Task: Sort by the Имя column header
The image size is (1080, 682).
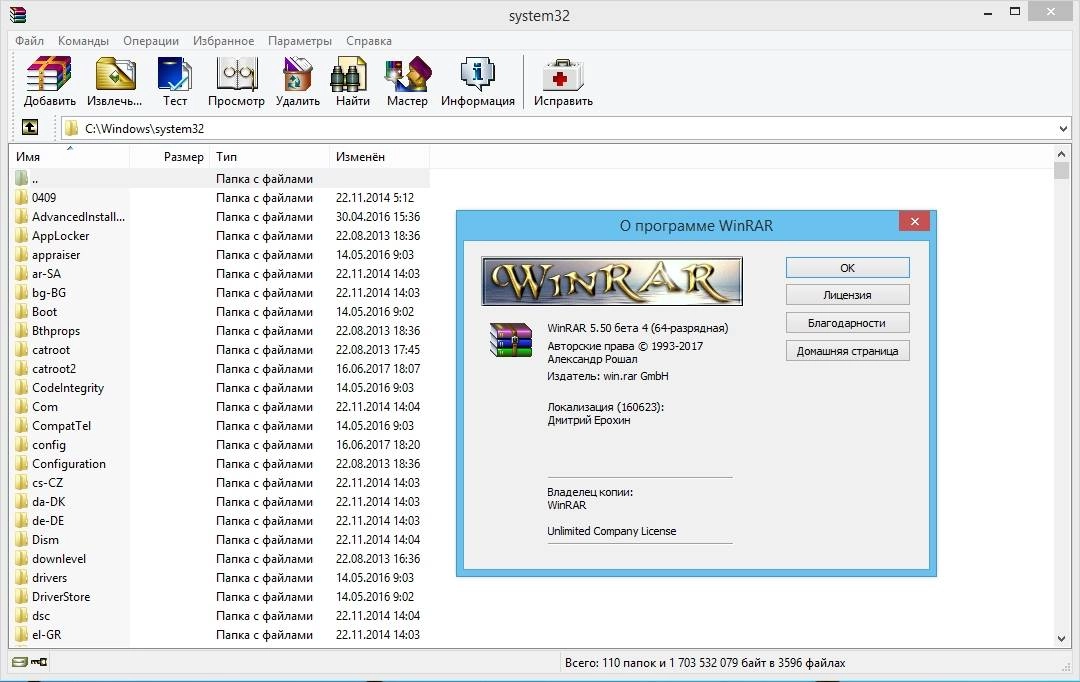Action: [x=70, y=156]
